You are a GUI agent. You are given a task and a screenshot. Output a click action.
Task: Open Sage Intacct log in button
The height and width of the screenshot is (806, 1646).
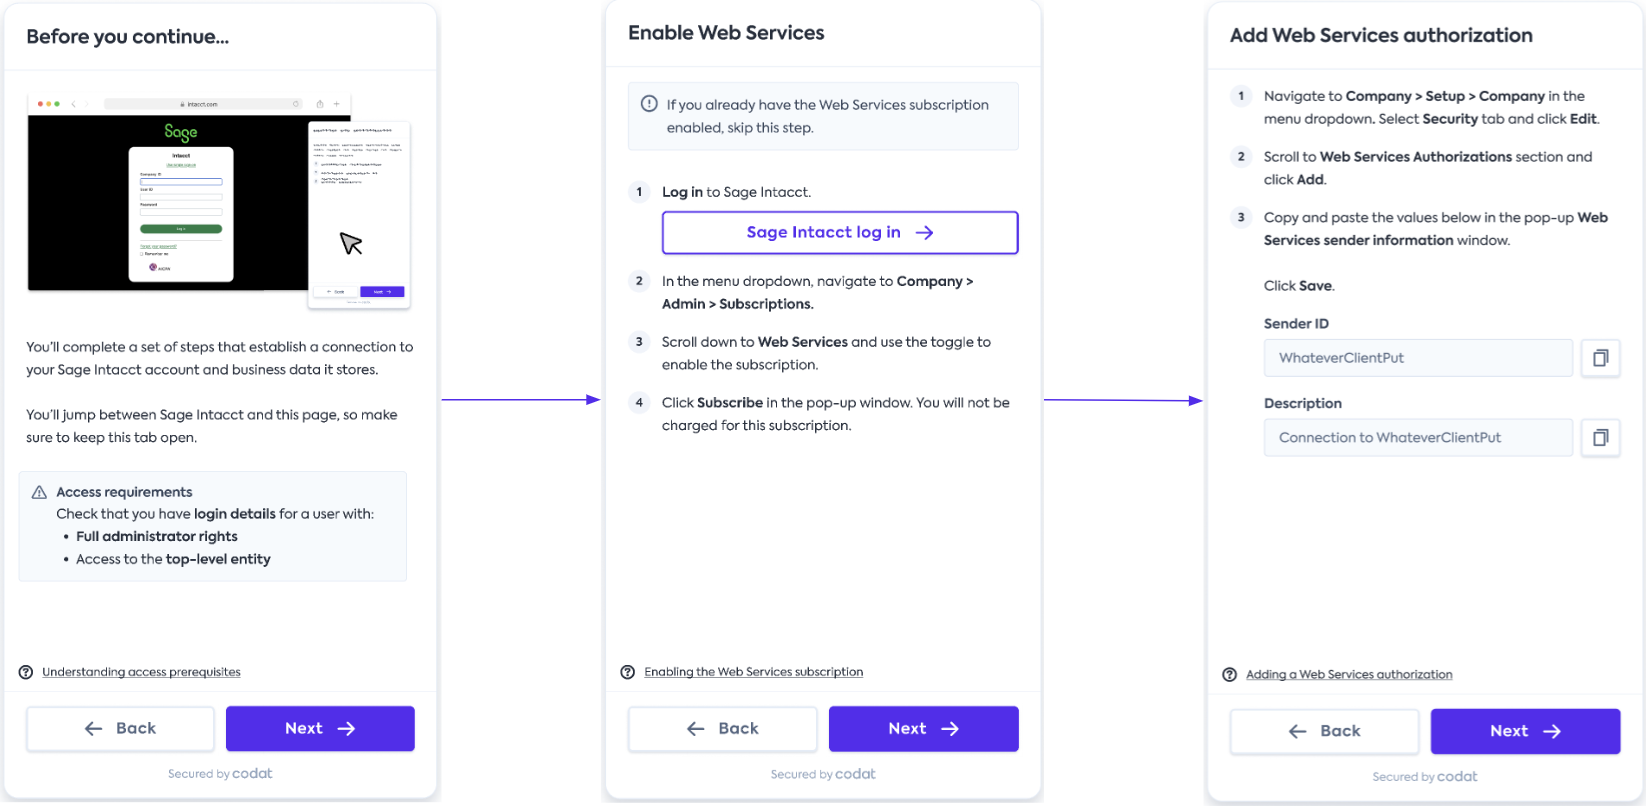click(840, 232)
